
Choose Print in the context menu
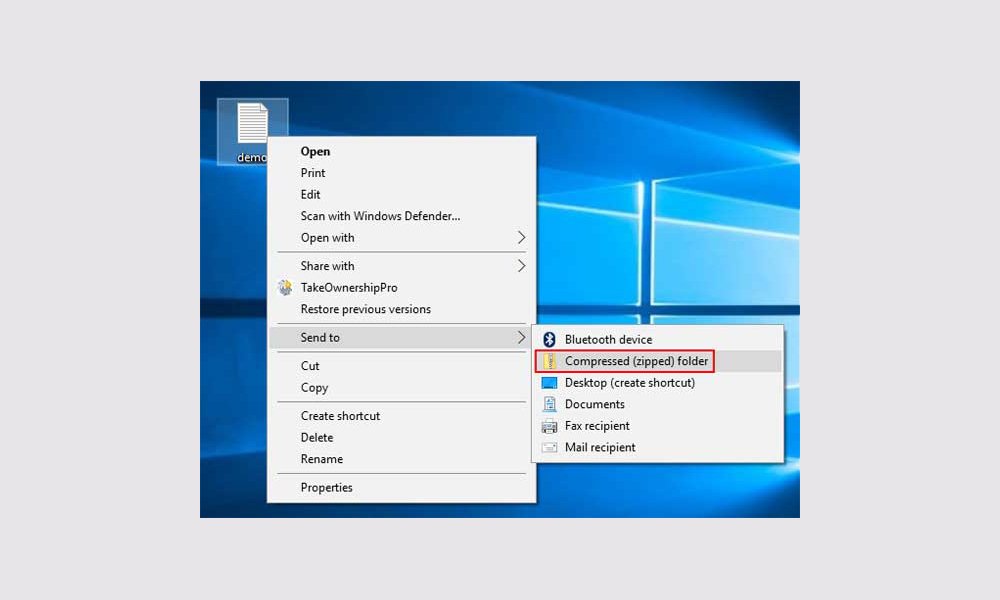click(x=401, y=173)
